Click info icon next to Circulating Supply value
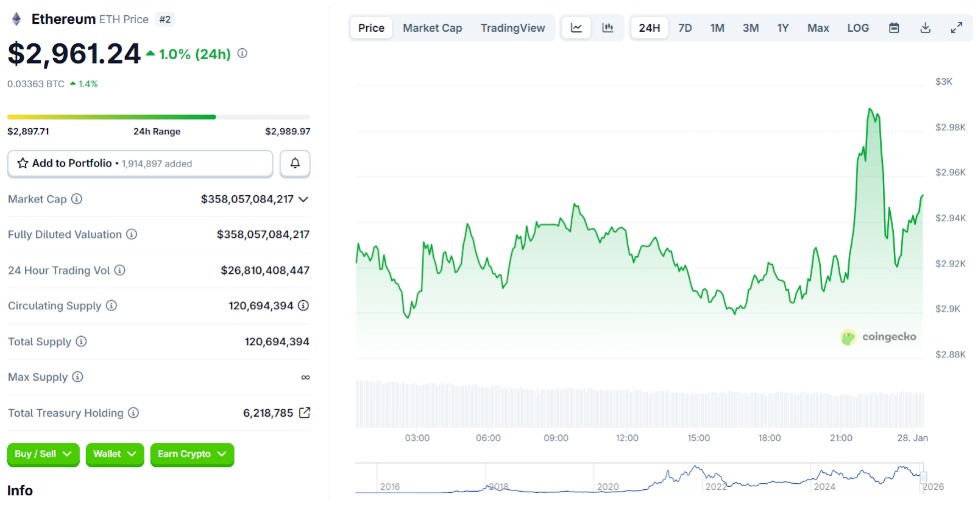976x515 pixels. click(x=303, y=306)
